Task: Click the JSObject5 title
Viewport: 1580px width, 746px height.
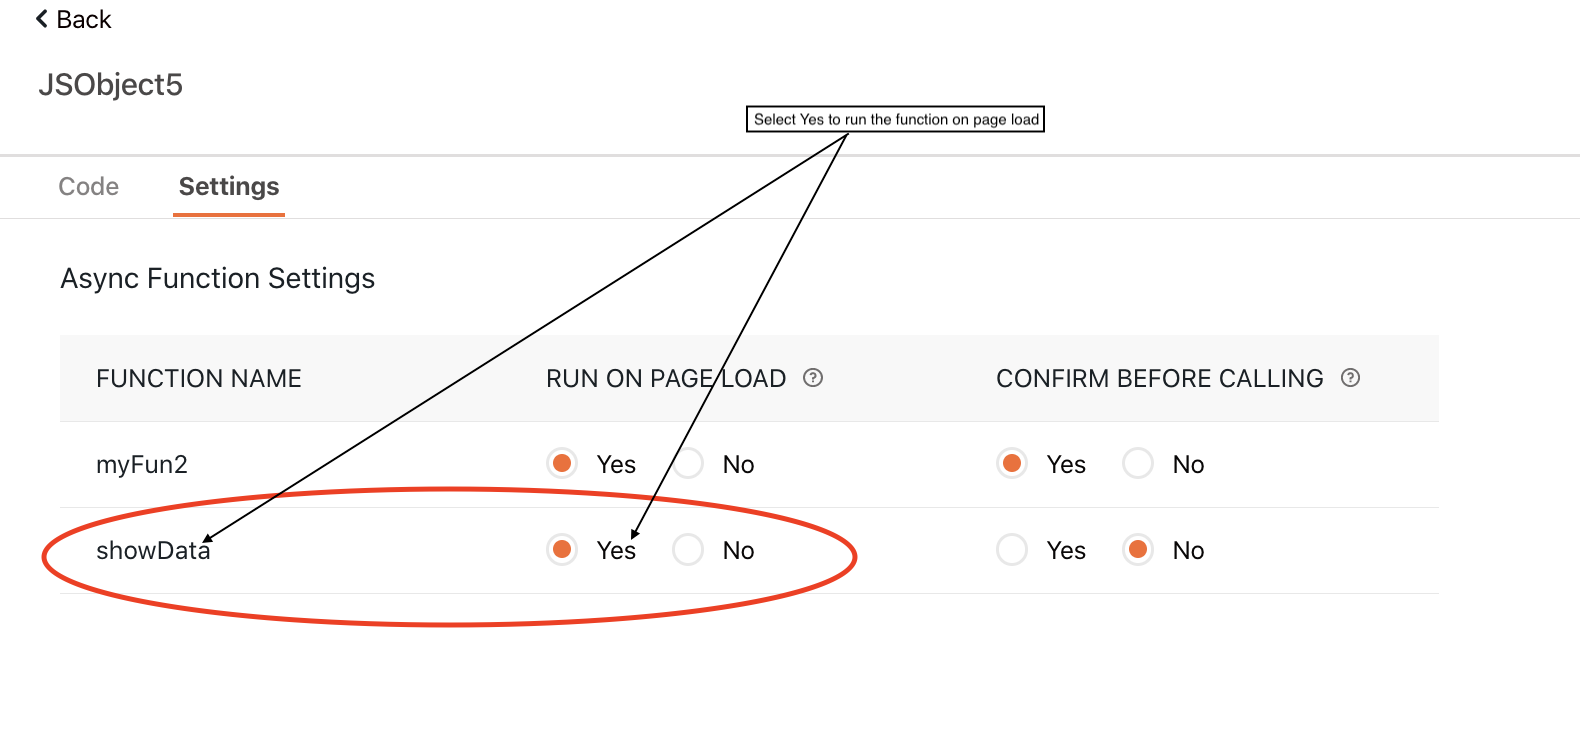Action: tap(111, 85)
